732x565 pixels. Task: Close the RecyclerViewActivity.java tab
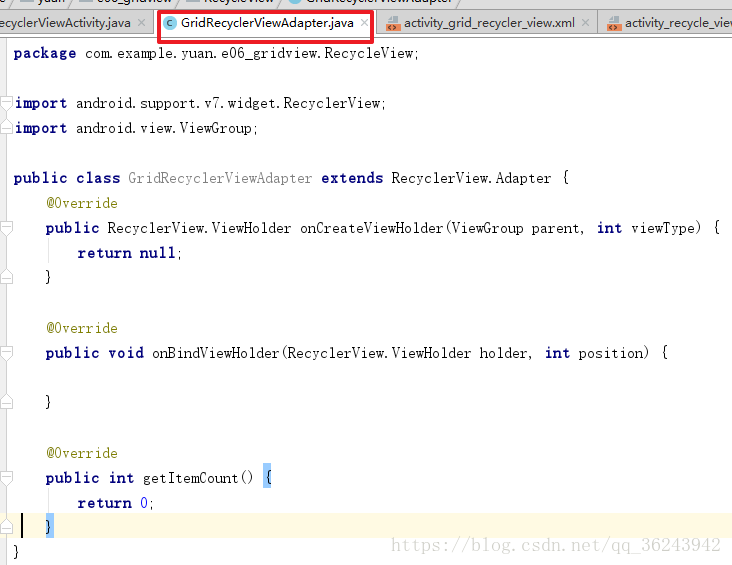pos(141,22)
